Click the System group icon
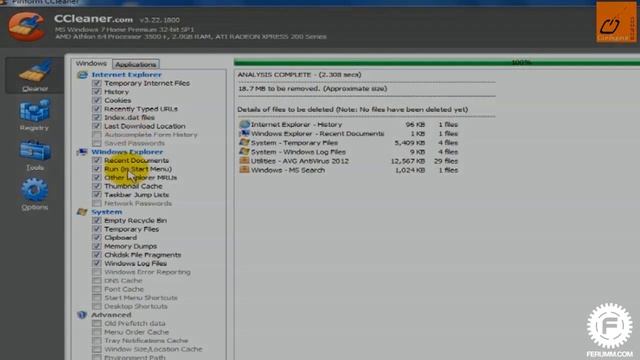Viewport: 640px width, 360px height. (82, 212)
